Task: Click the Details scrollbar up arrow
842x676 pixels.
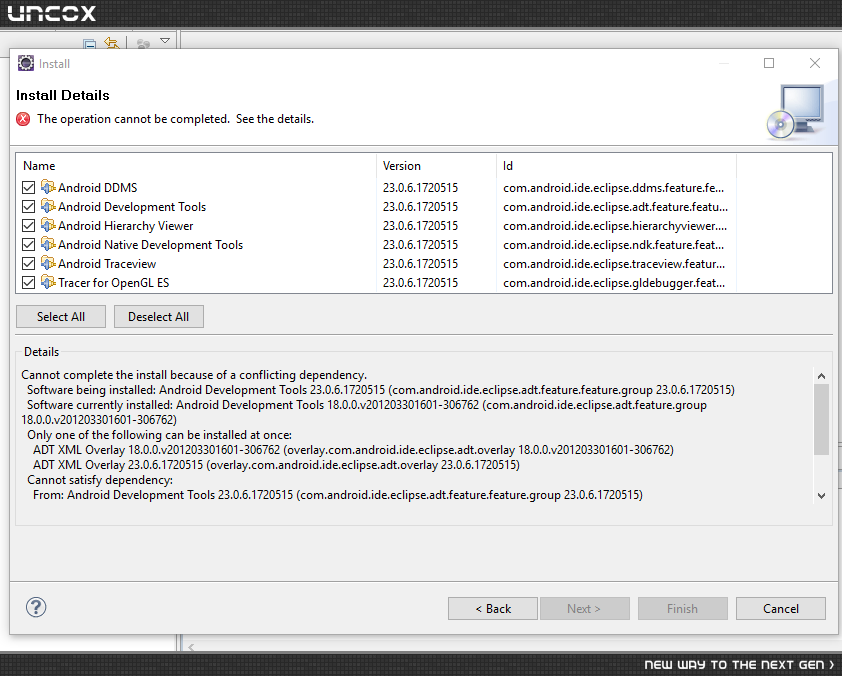Action: tap(821, 376)
